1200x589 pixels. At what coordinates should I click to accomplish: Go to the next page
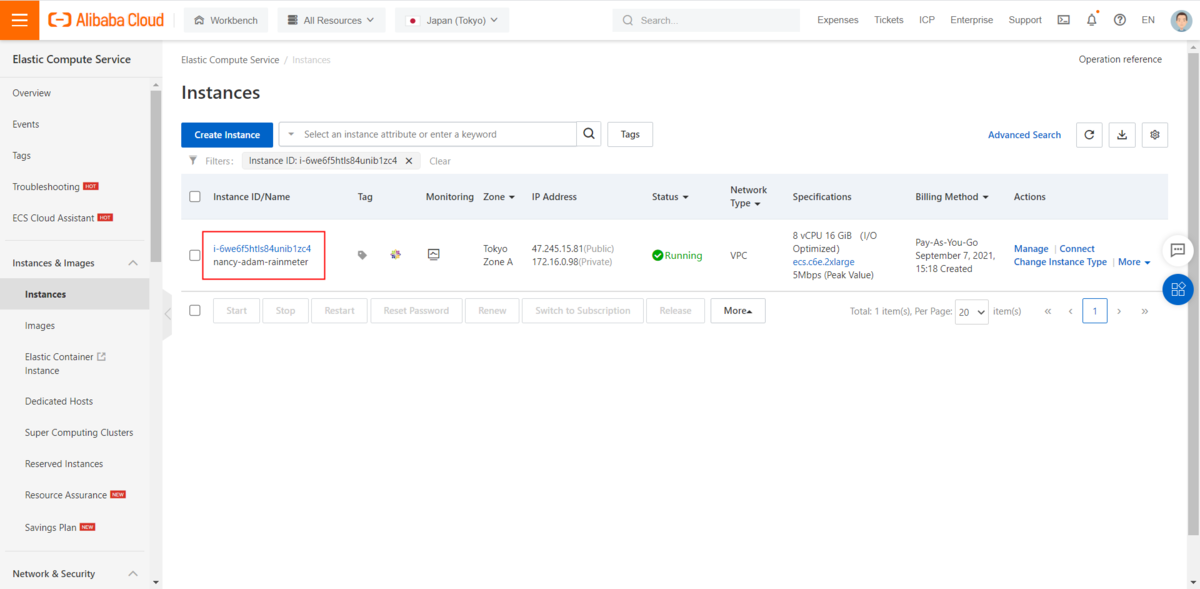1119,311
